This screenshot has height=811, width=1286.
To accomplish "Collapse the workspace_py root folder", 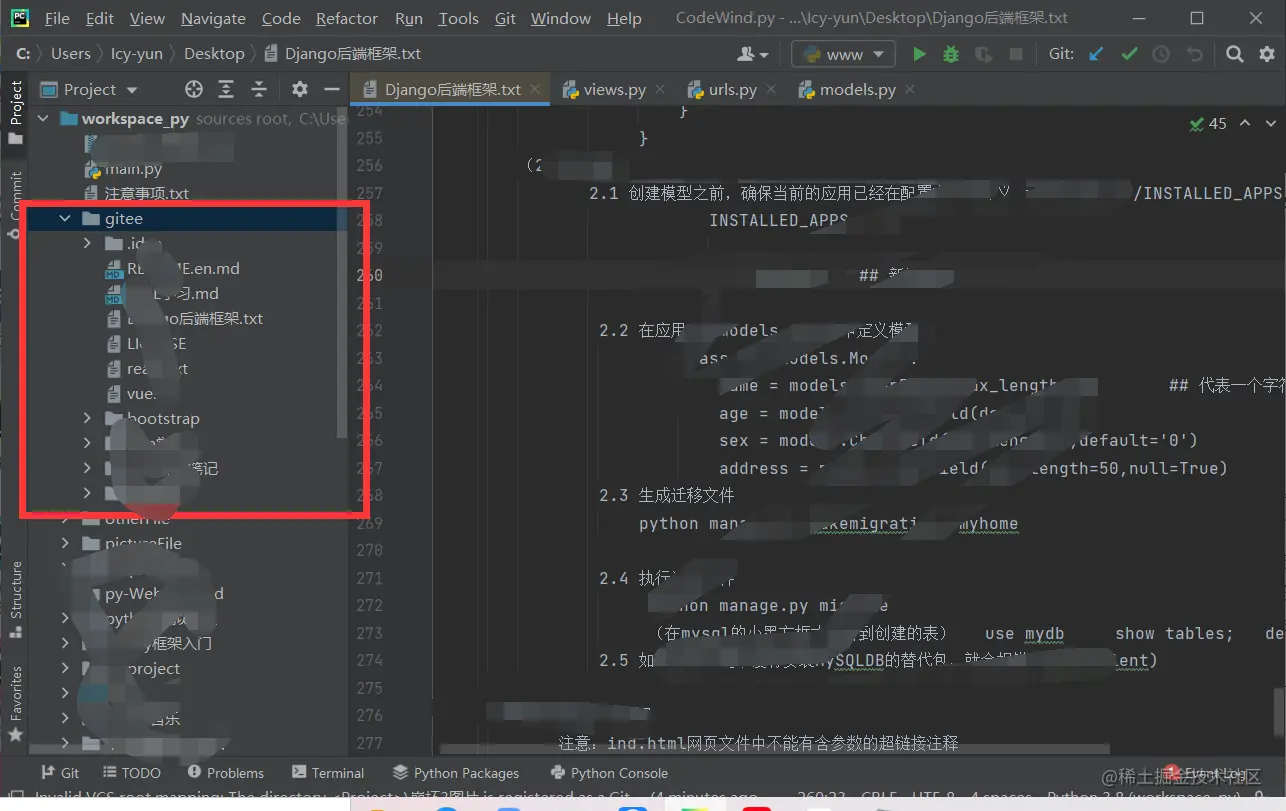I will click(43, 118).
